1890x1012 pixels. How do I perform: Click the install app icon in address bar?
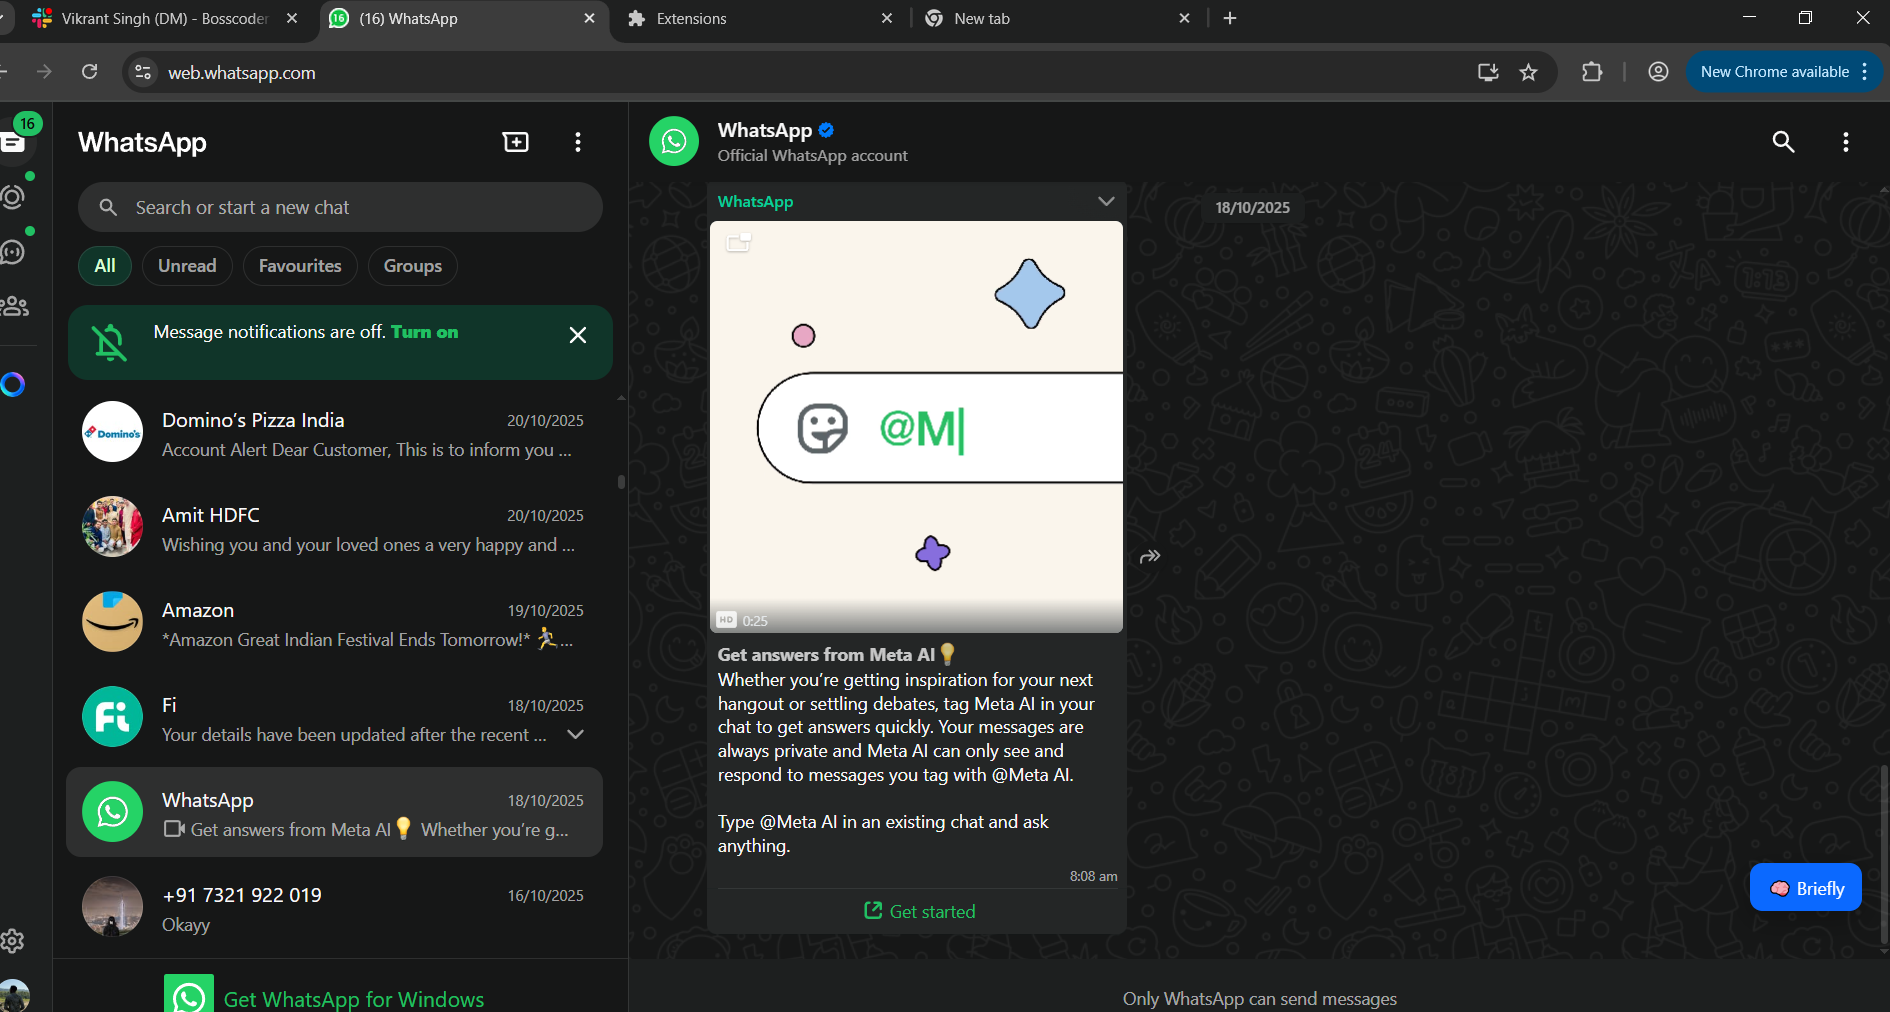click(x=1488, y=72)
